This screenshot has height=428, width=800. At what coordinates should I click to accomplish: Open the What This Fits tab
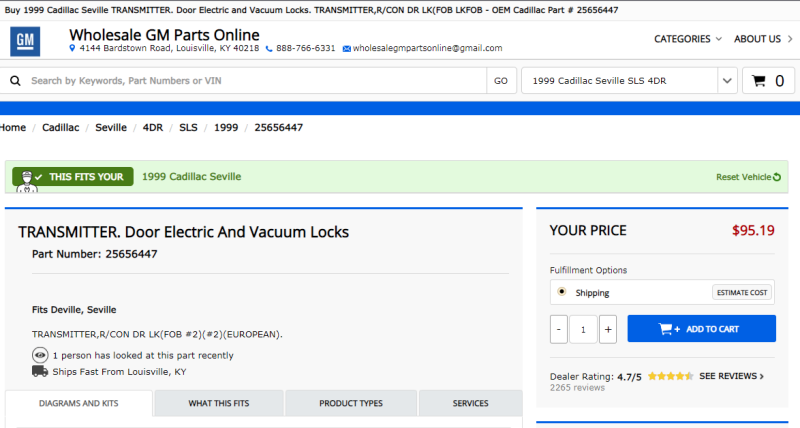219,404
